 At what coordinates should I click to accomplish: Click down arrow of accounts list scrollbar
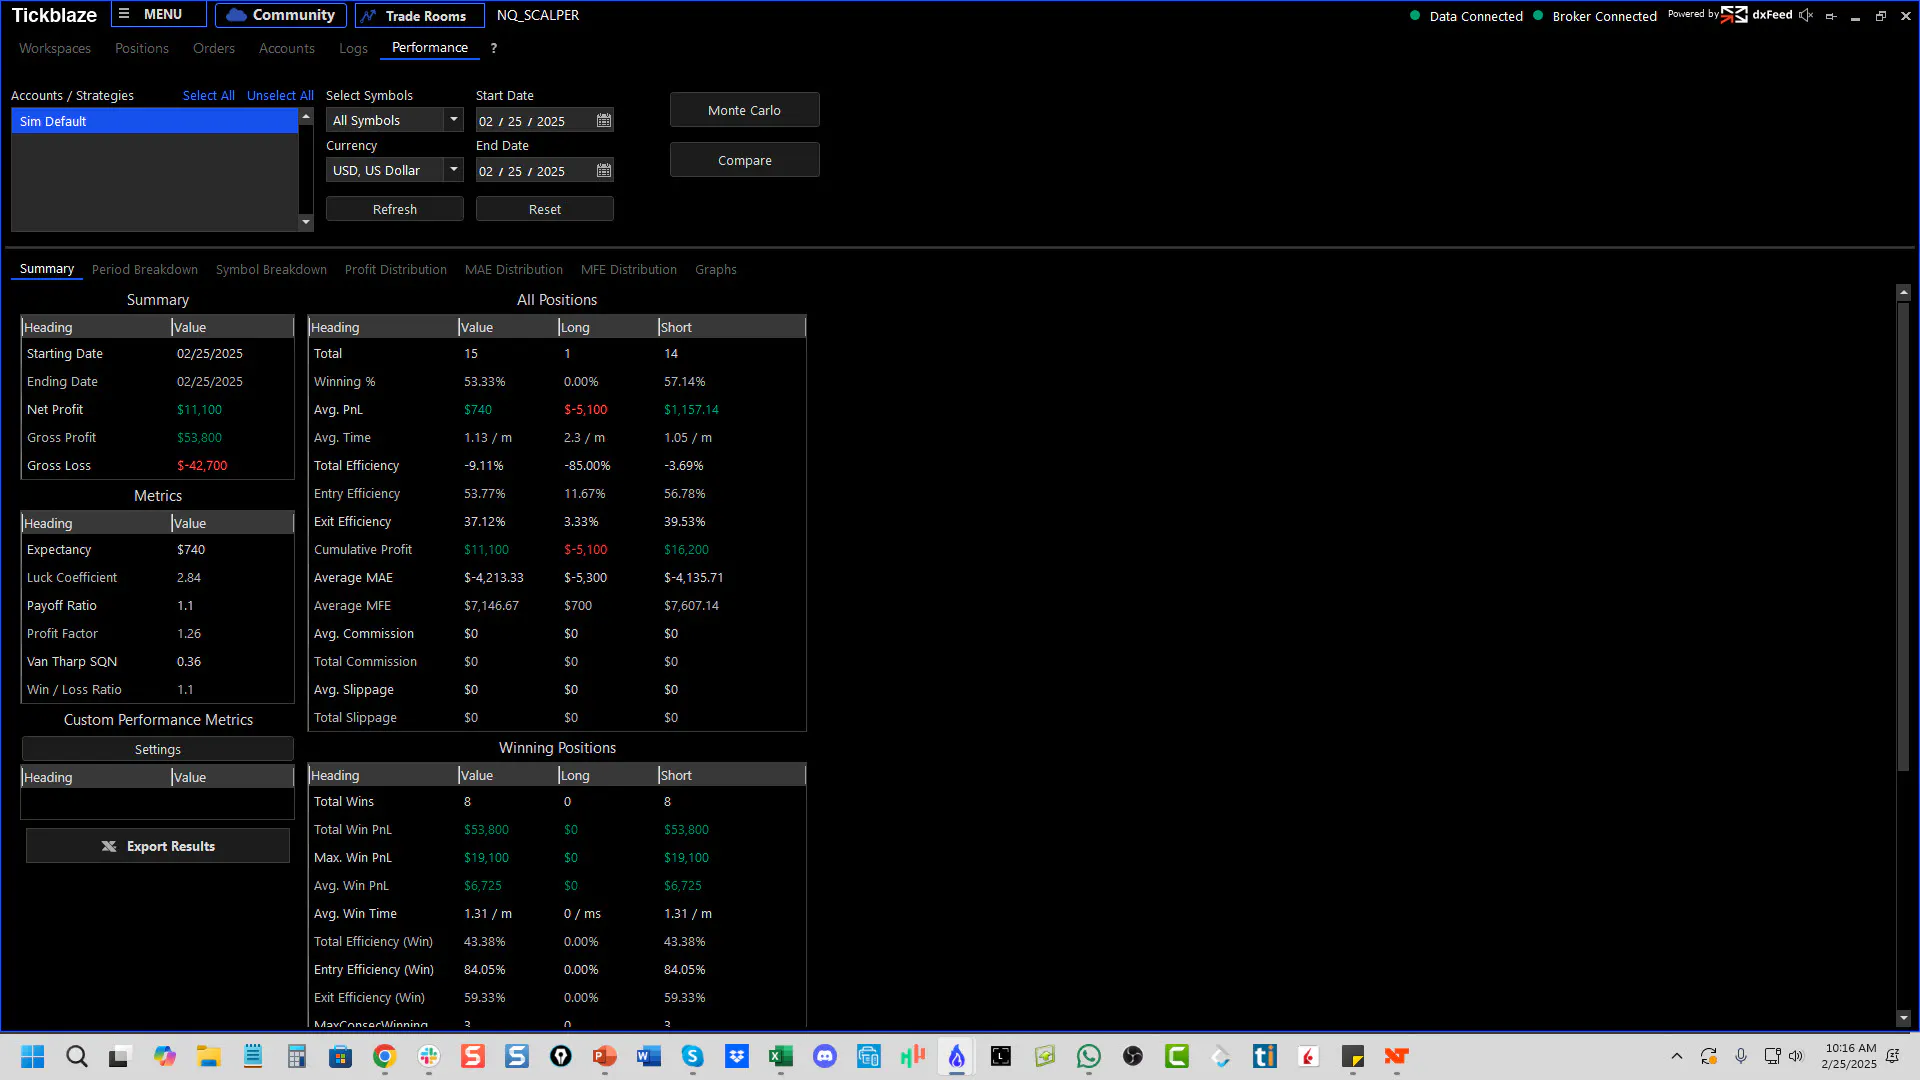tap(306, 222)
